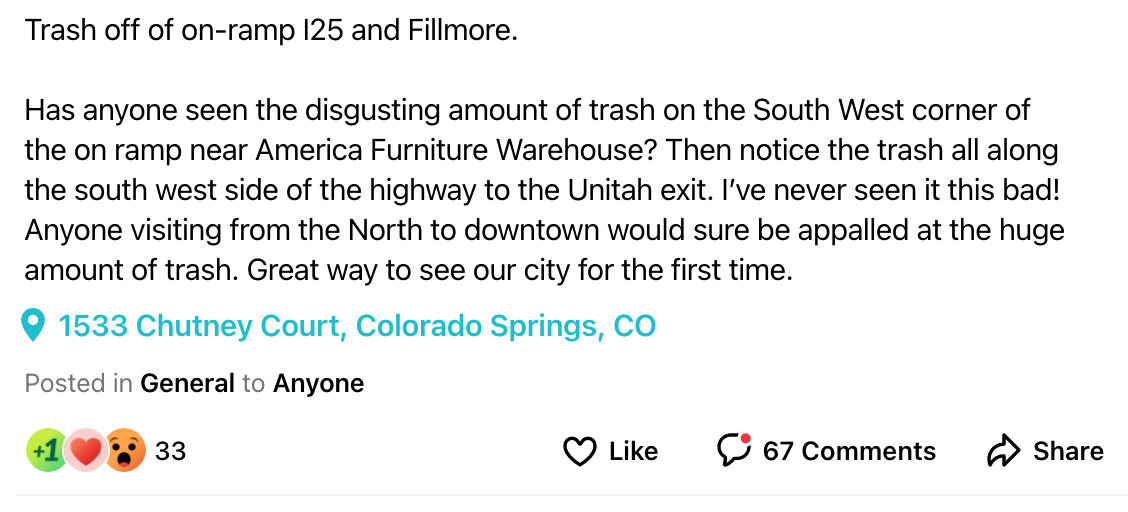Viewport: 1128px width, 512px height.
Task: Click the words "America Furniture Warehouse" in the post
Action: point(458,150)
